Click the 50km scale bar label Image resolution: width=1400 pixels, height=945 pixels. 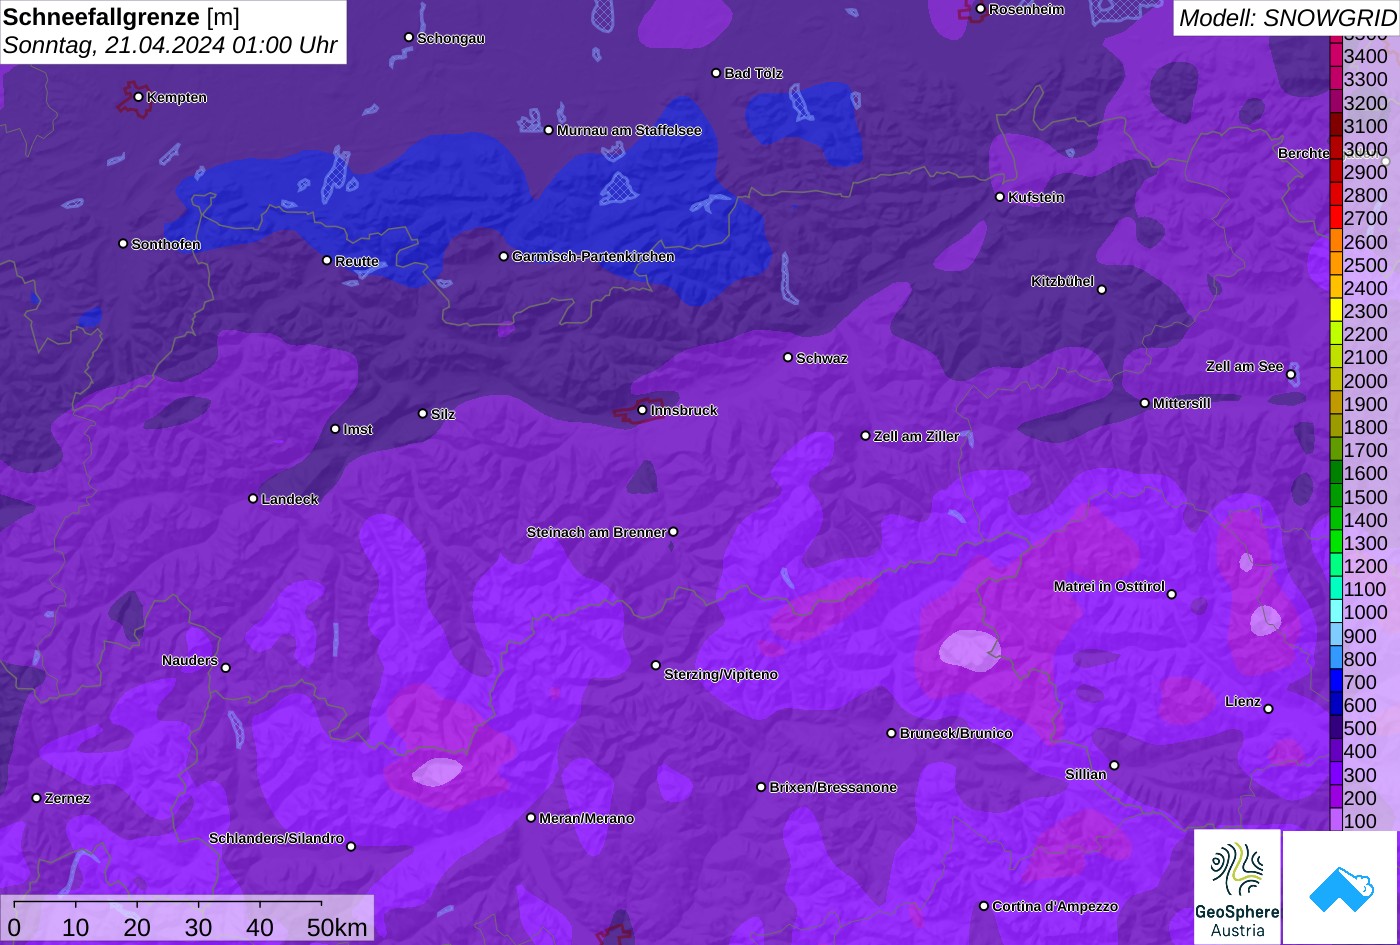(x=337, y=927)
